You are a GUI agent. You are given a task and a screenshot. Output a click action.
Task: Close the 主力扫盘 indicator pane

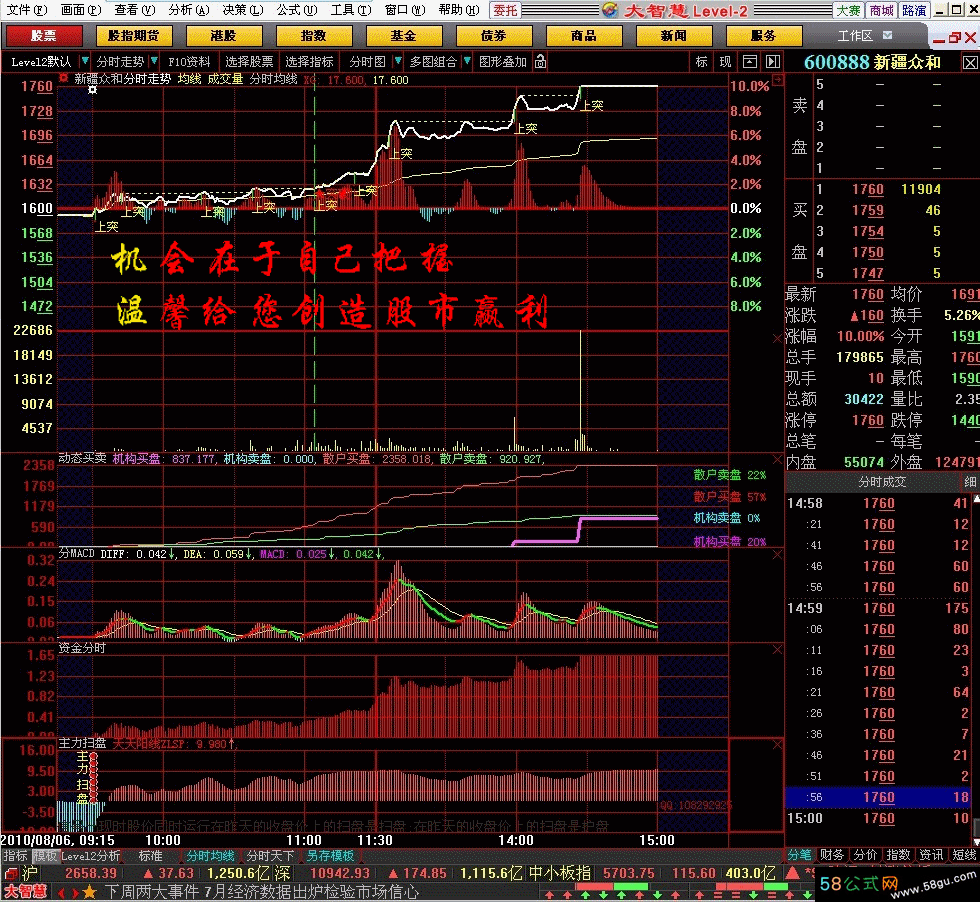point(777,744)
